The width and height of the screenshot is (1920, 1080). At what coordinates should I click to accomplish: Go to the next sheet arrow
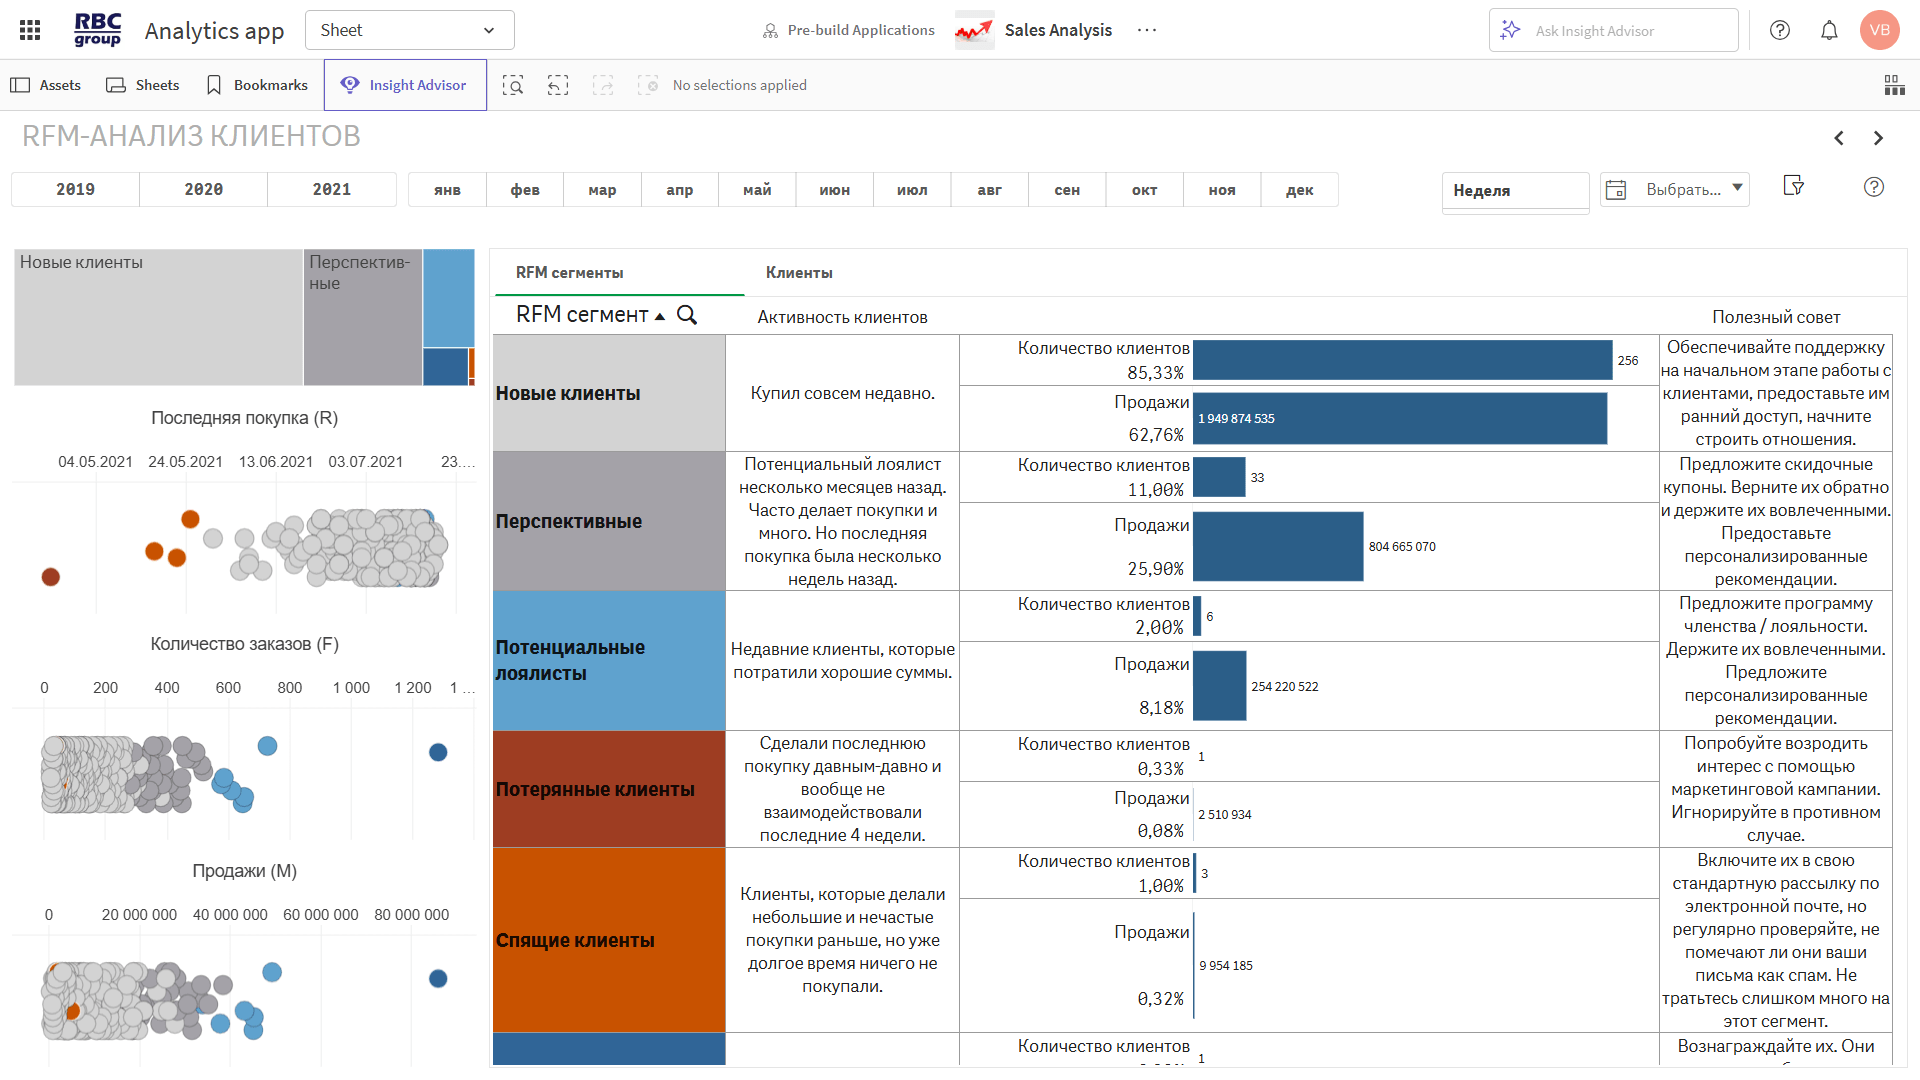[1878, 138]
